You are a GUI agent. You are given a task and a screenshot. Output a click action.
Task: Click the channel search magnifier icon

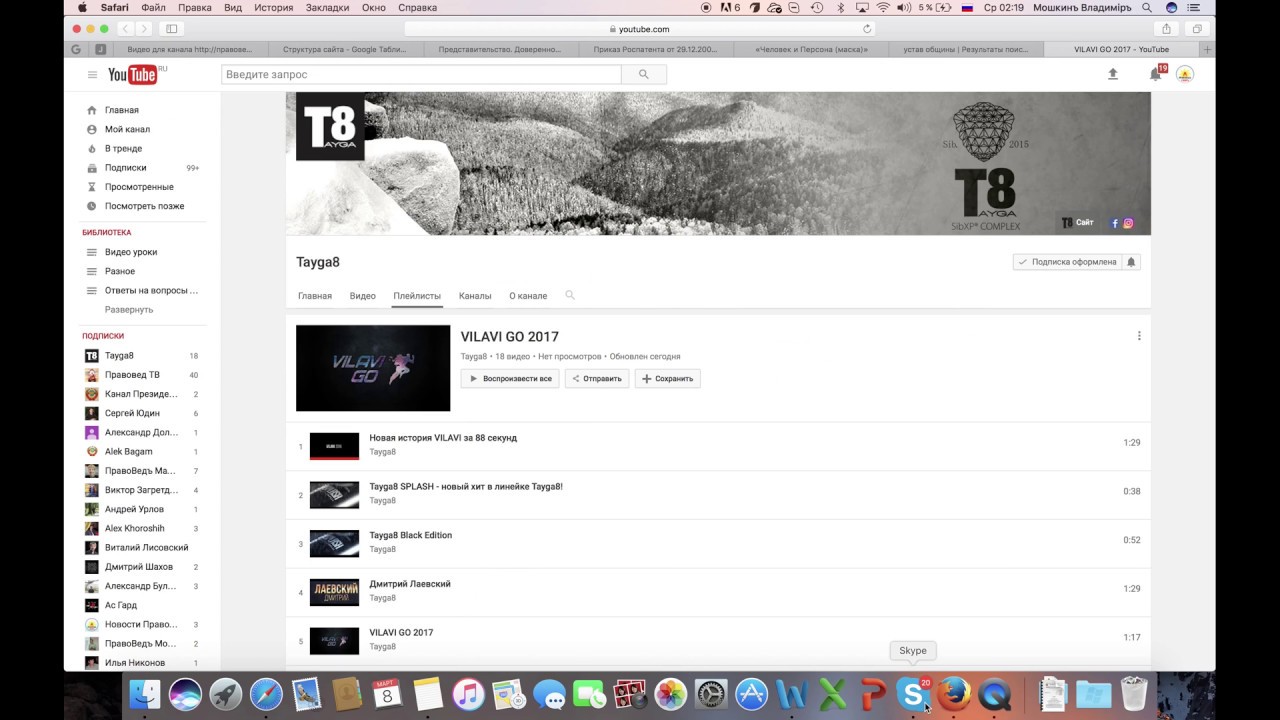coord(570,295)
